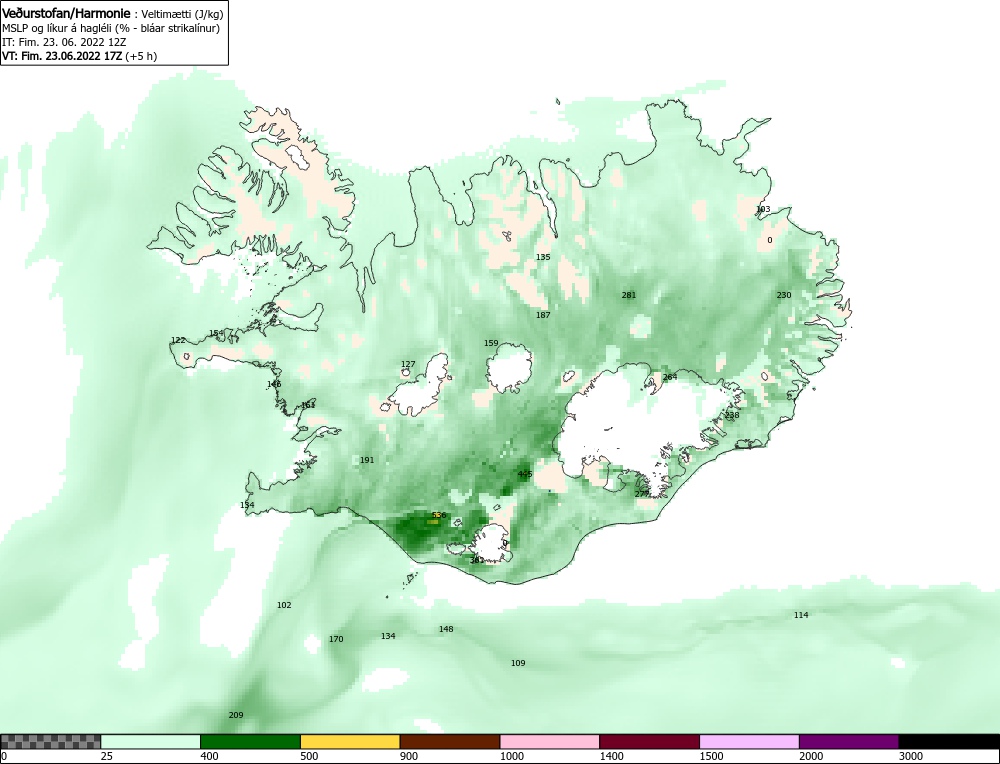The image size is (1000, 764).
Task: Click the title line 'Veðurstofan/Harmonie : Veltimætti (J/kg)'
Action: [x=113, y=13]
